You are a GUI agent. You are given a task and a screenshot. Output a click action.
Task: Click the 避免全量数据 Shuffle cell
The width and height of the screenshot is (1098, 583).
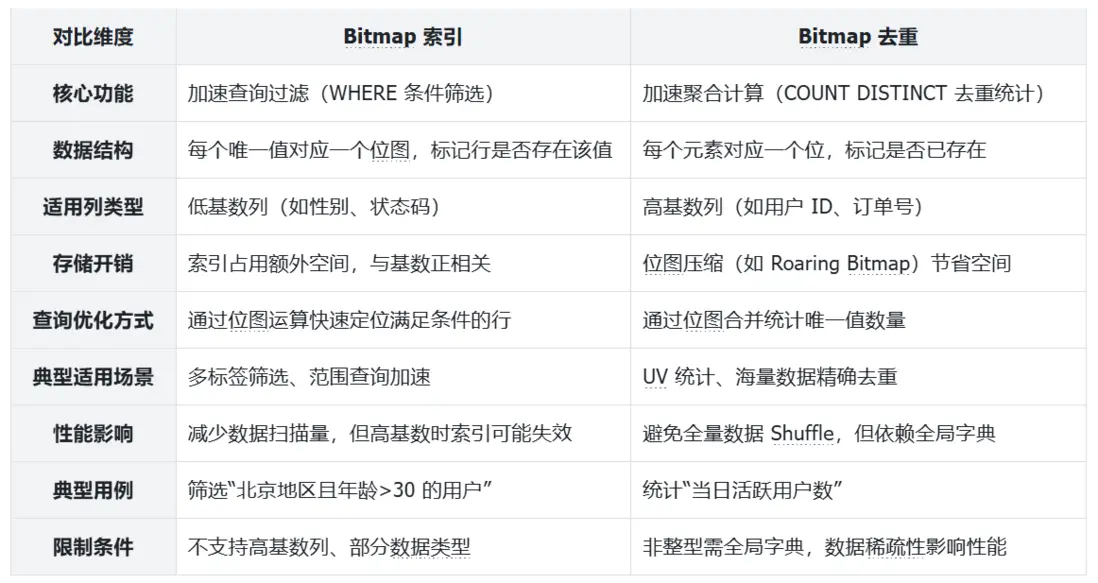(x=819, y=434)
